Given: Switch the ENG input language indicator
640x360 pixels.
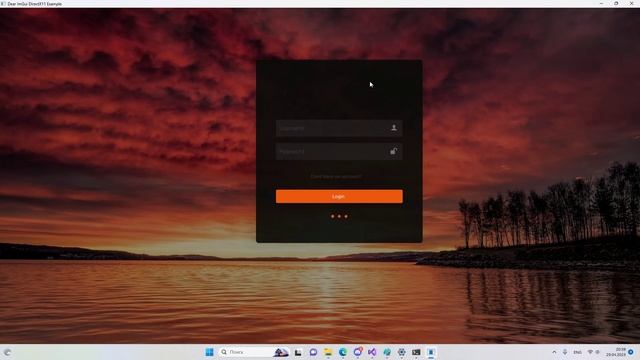Looking at the screenshot, I should pyautogui.click(x=577, y=352).
